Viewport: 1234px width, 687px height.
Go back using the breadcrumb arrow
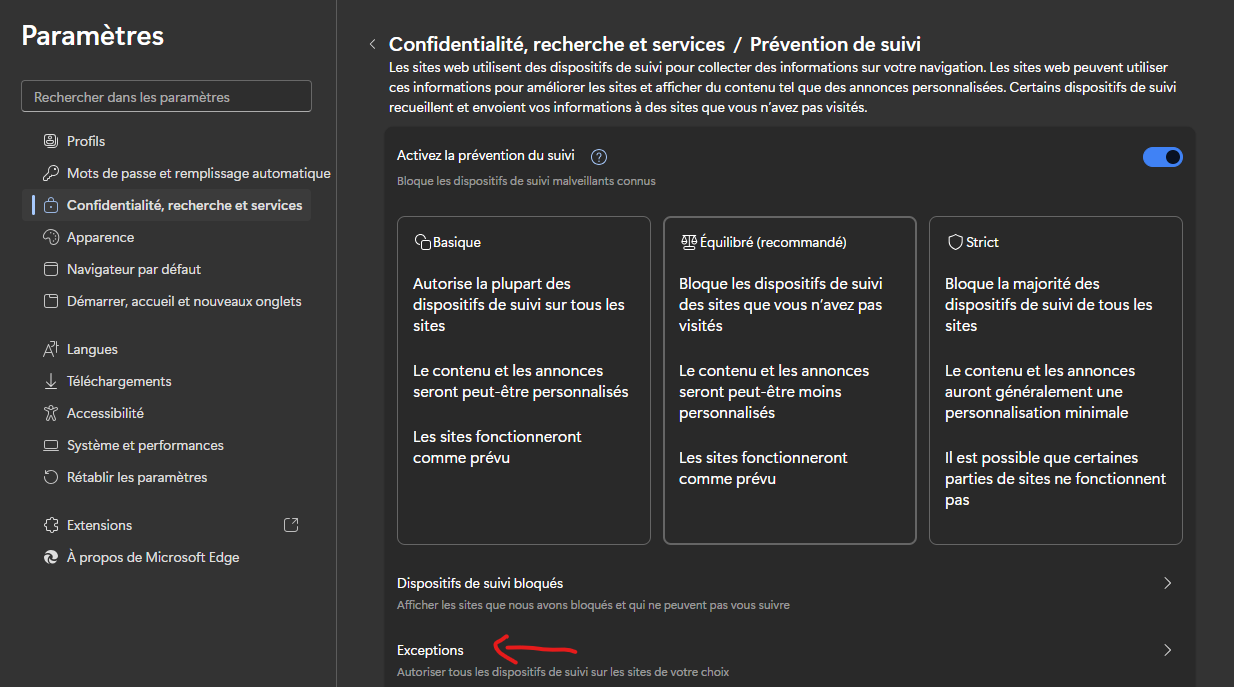click(372, 45)
